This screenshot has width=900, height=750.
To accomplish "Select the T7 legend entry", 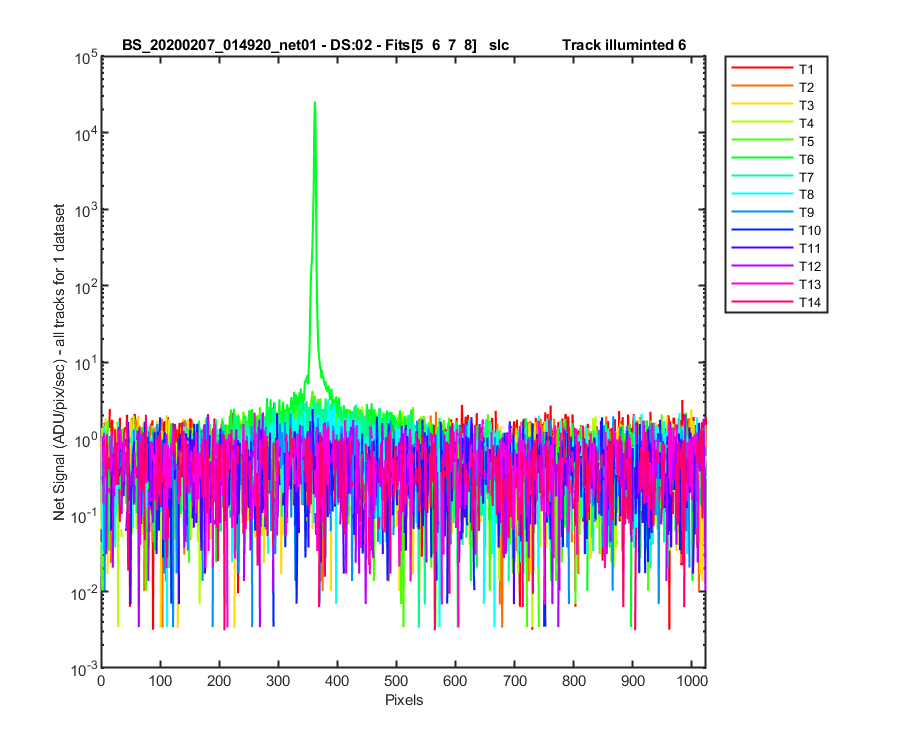I will tap(773, 177).
